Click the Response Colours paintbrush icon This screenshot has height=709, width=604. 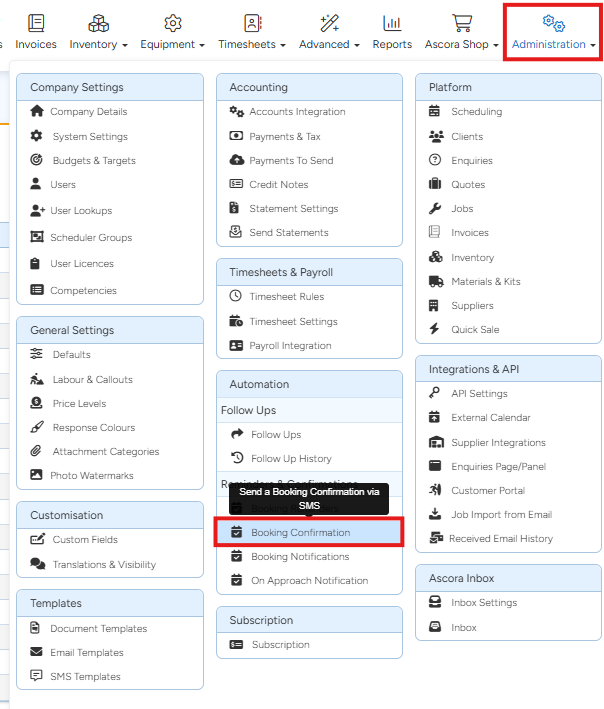pyautogui.click(x=37, y=428)
